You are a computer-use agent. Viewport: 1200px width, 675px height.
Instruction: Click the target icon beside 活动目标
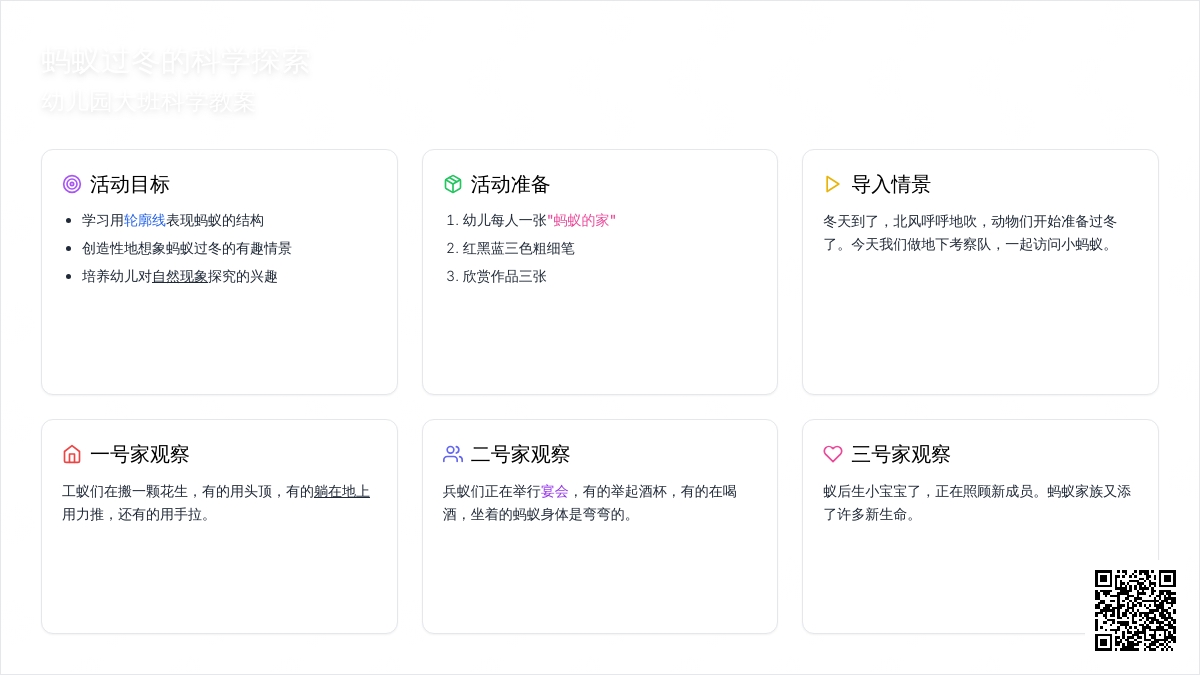pyautogui.click(x=72, y=184)
